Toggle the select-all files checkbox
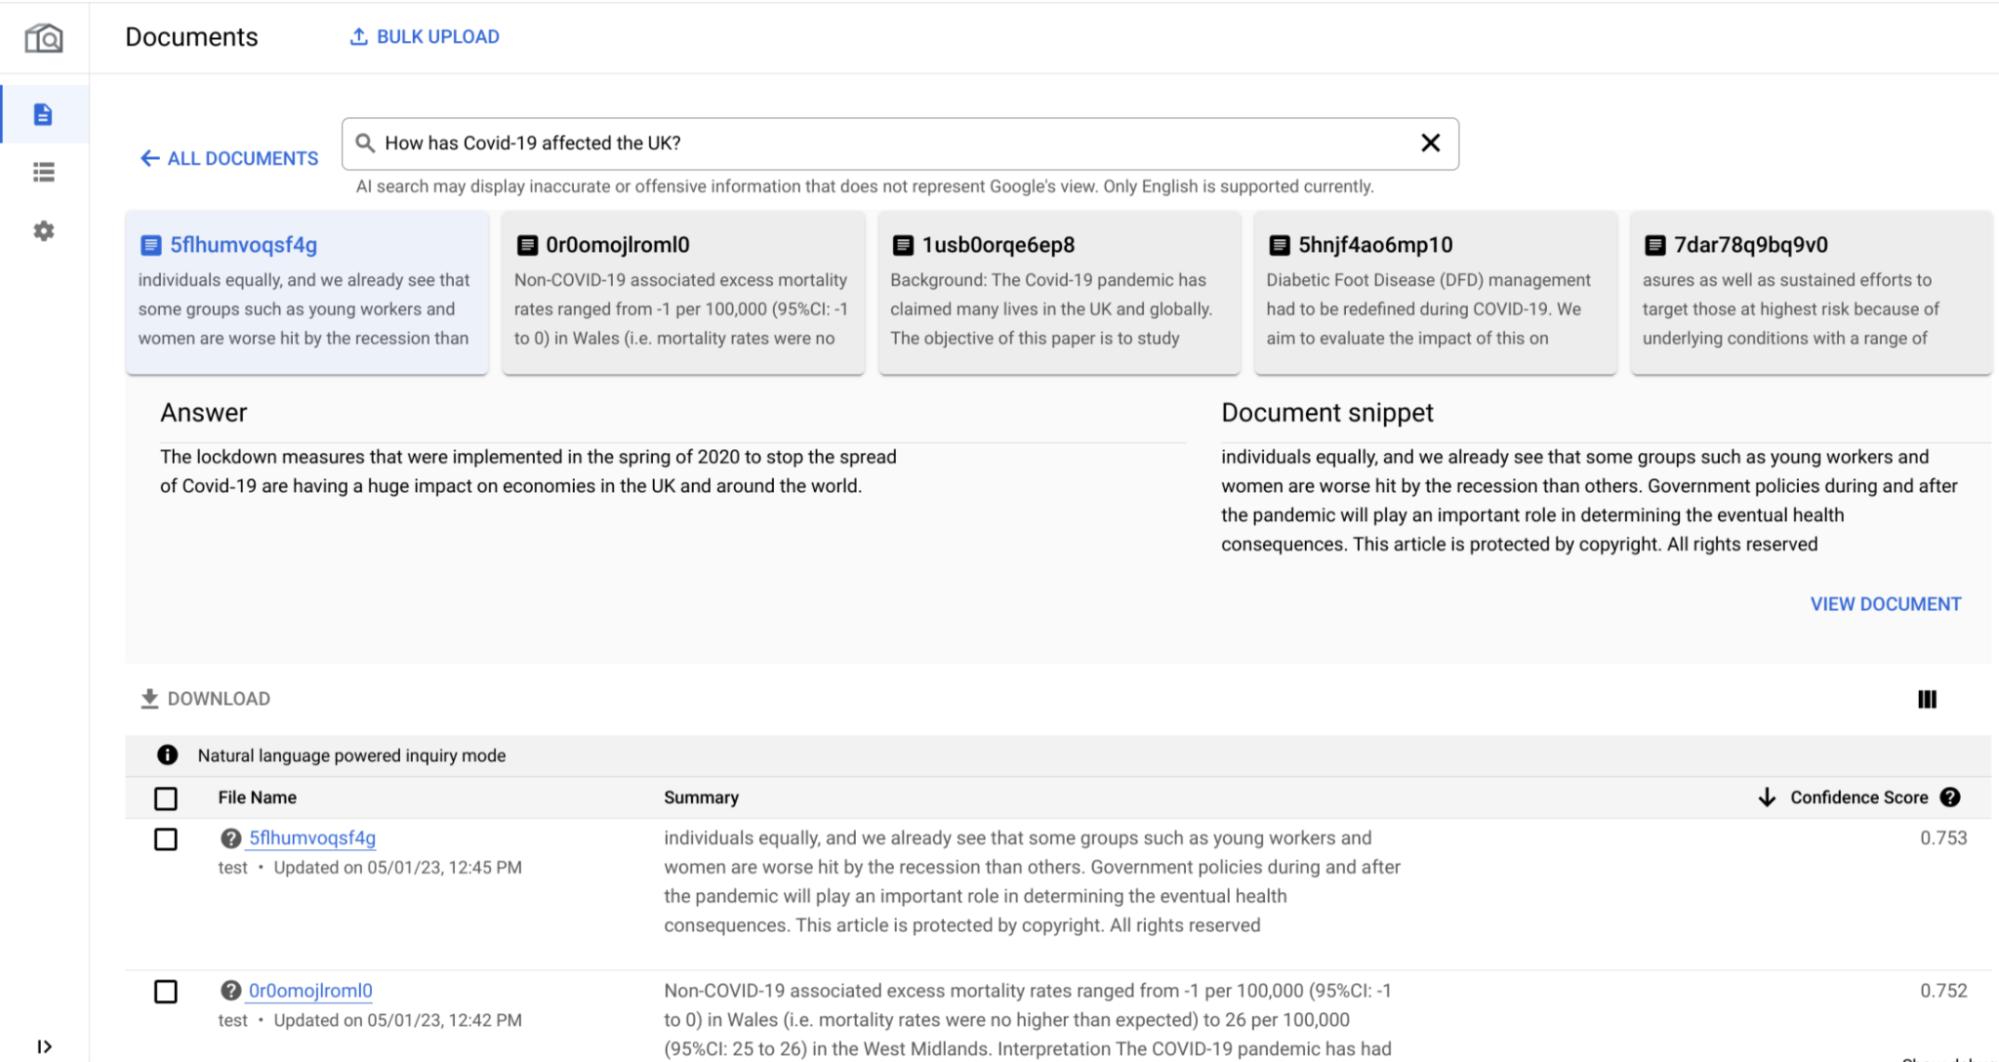Screen dimensions: 1999x1062 (166, 798)
